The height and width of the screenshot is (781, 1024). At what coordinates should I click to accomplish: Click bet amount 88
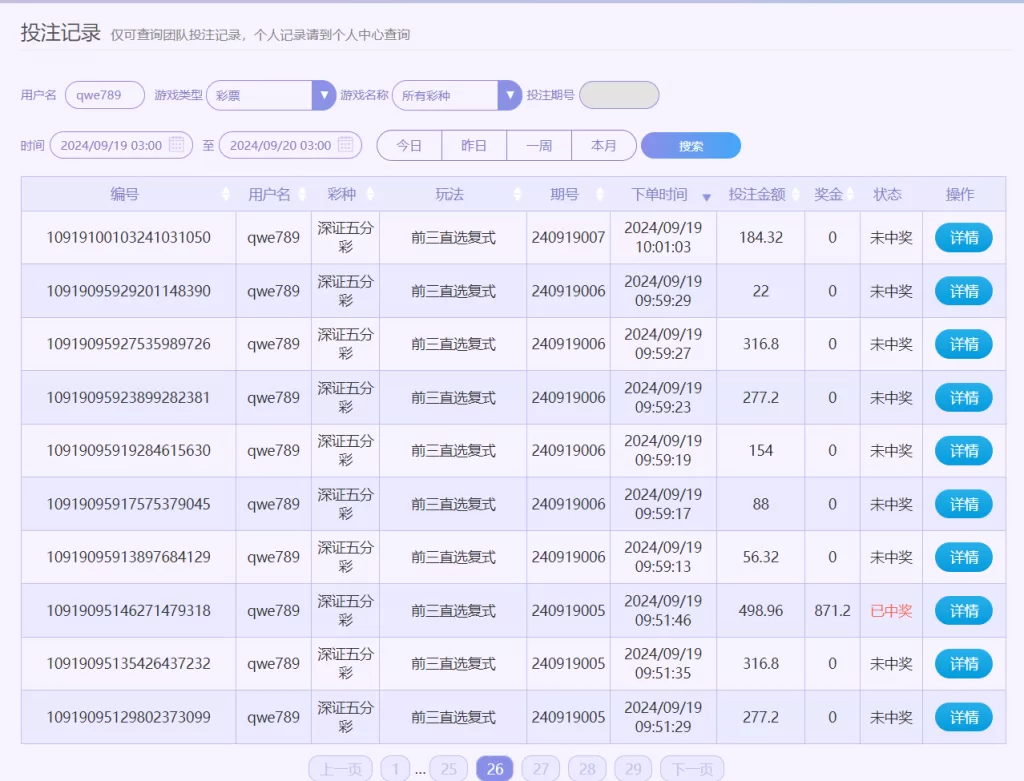761,504
